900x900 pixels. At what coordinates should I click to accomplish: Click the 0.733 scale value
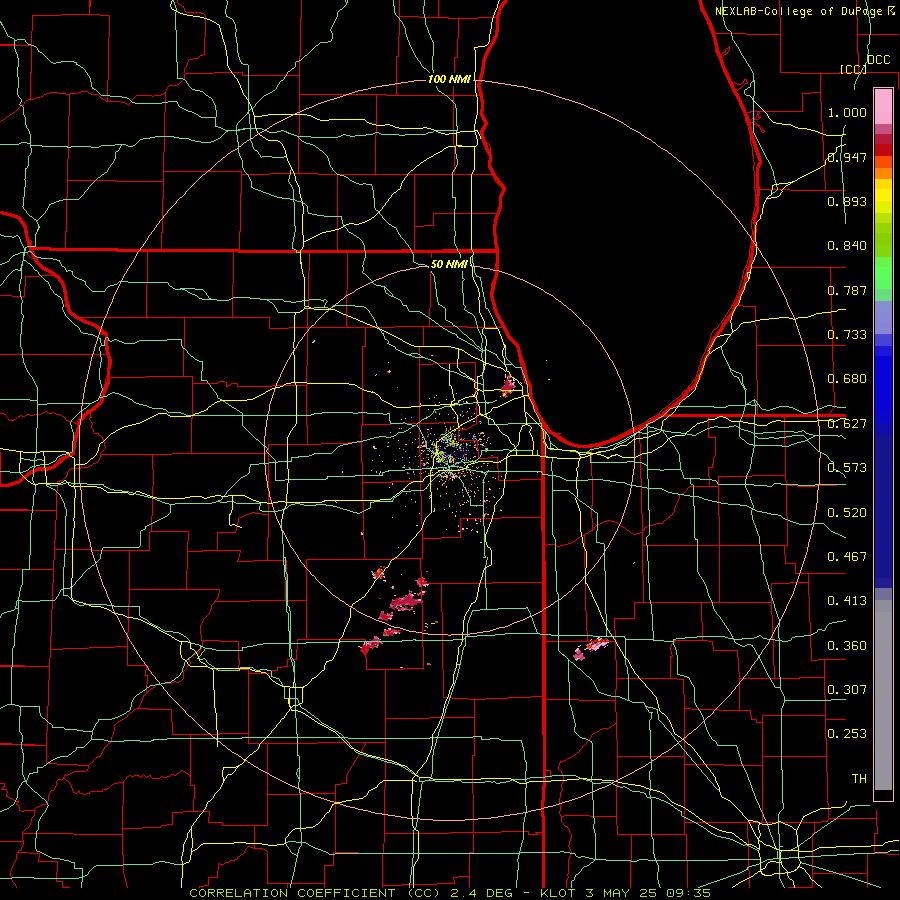[847, 335]
